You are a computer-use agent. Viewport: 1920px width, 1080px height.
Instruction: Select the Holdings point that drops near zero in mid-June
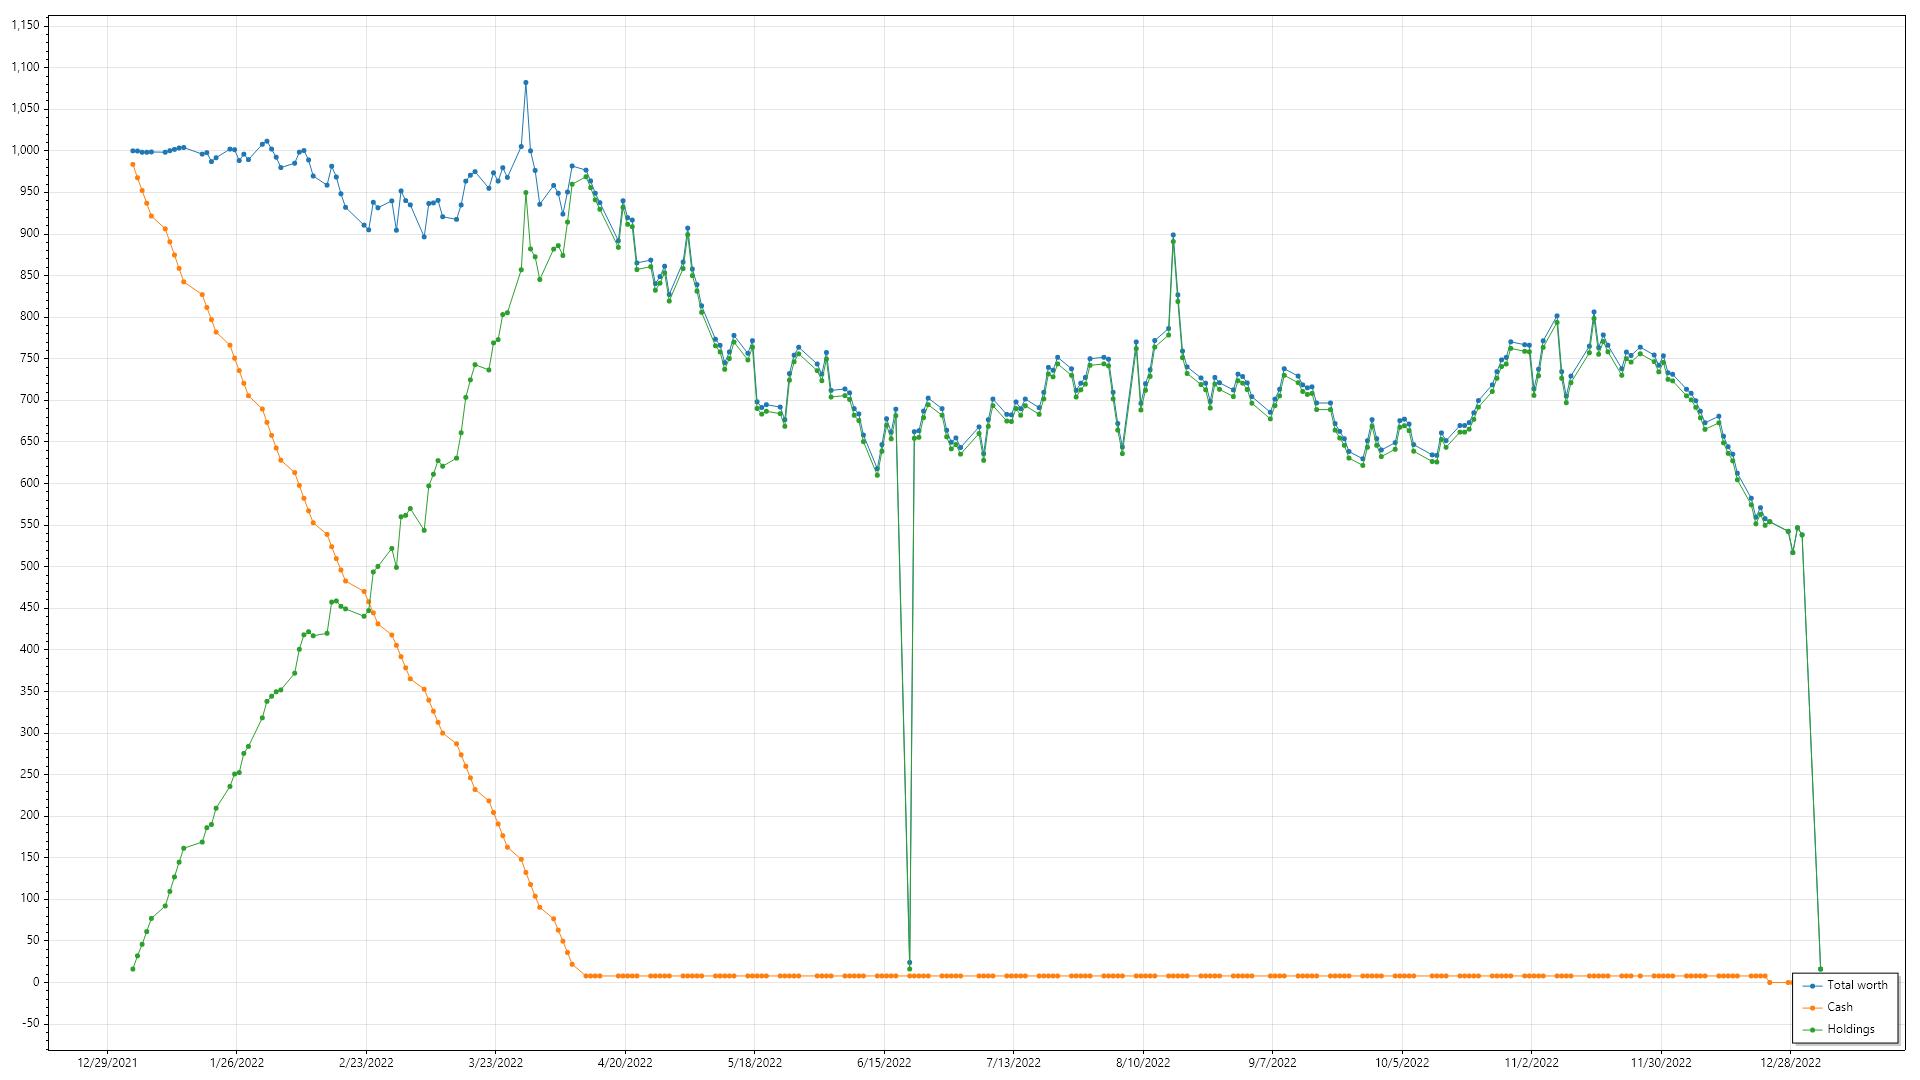click(909, 968)
